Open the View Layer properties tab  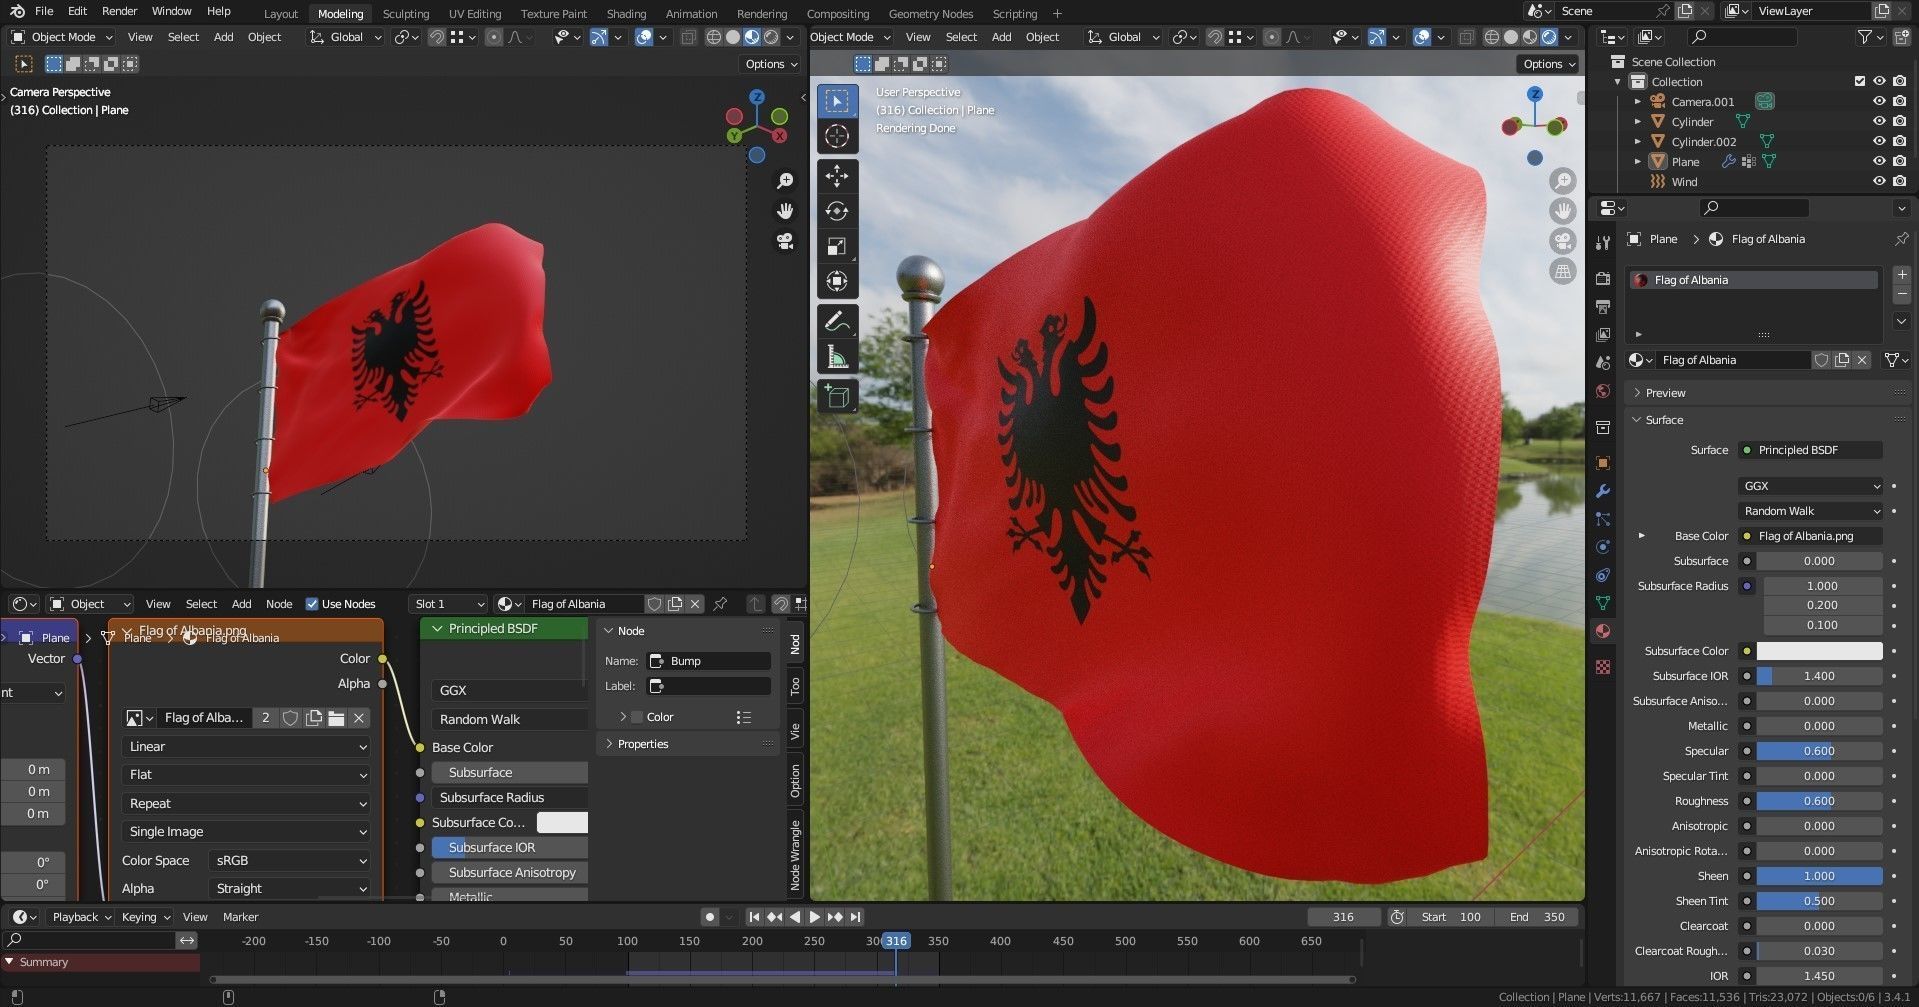[1603, 334]
